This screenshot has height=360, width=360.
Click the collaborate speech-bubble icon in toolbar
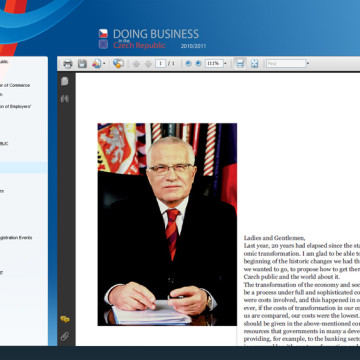click(118, 63)
